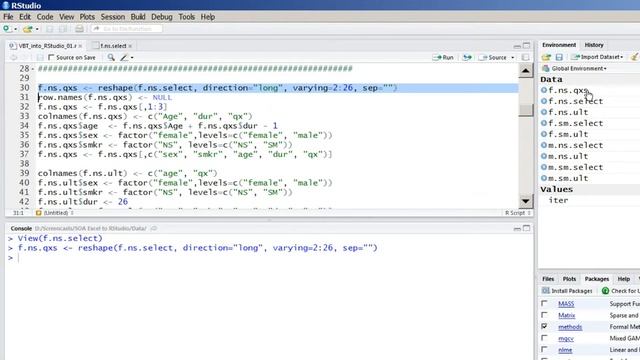Click the Print icon in main toolbar

point(80,29)
